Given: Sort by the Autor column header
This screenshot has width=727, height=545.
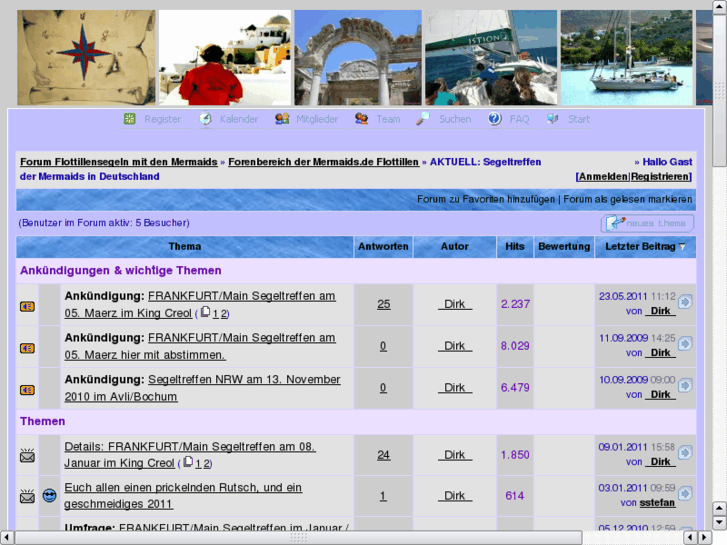Looking at the screenshot, I should [x=454, y=247].
